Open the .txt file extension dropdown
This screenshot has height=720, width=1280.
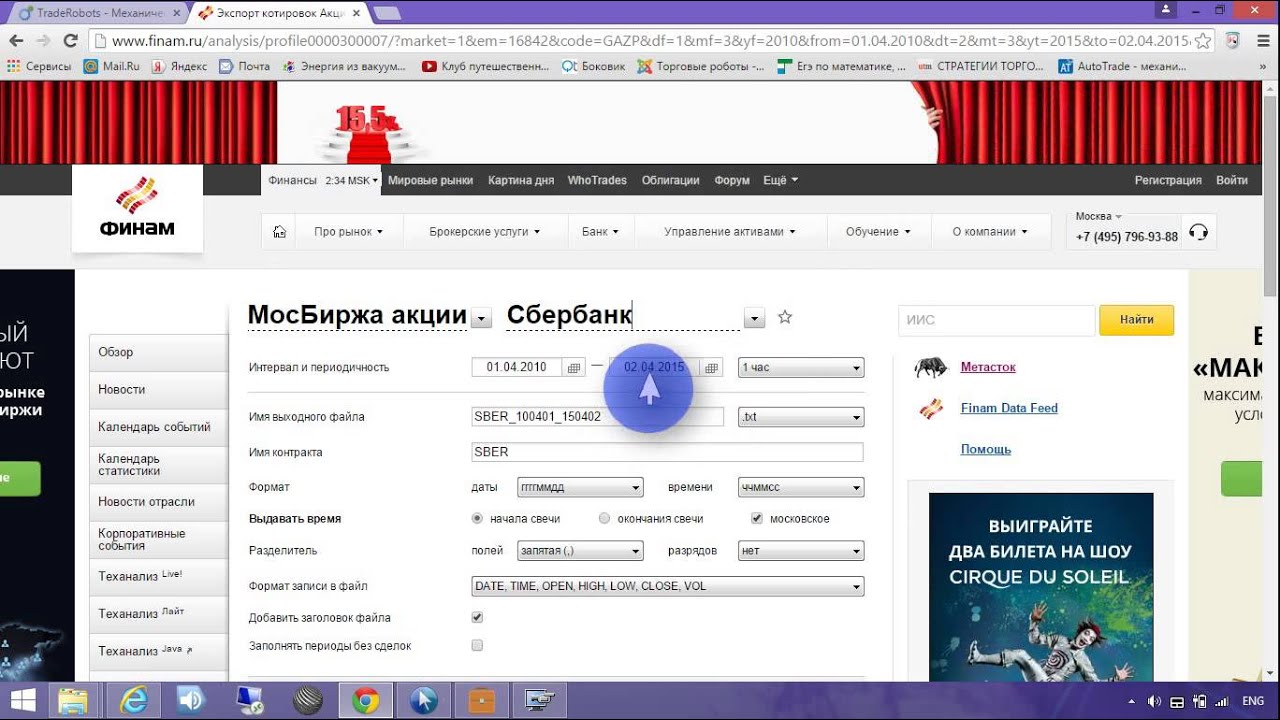pos(801,417)
